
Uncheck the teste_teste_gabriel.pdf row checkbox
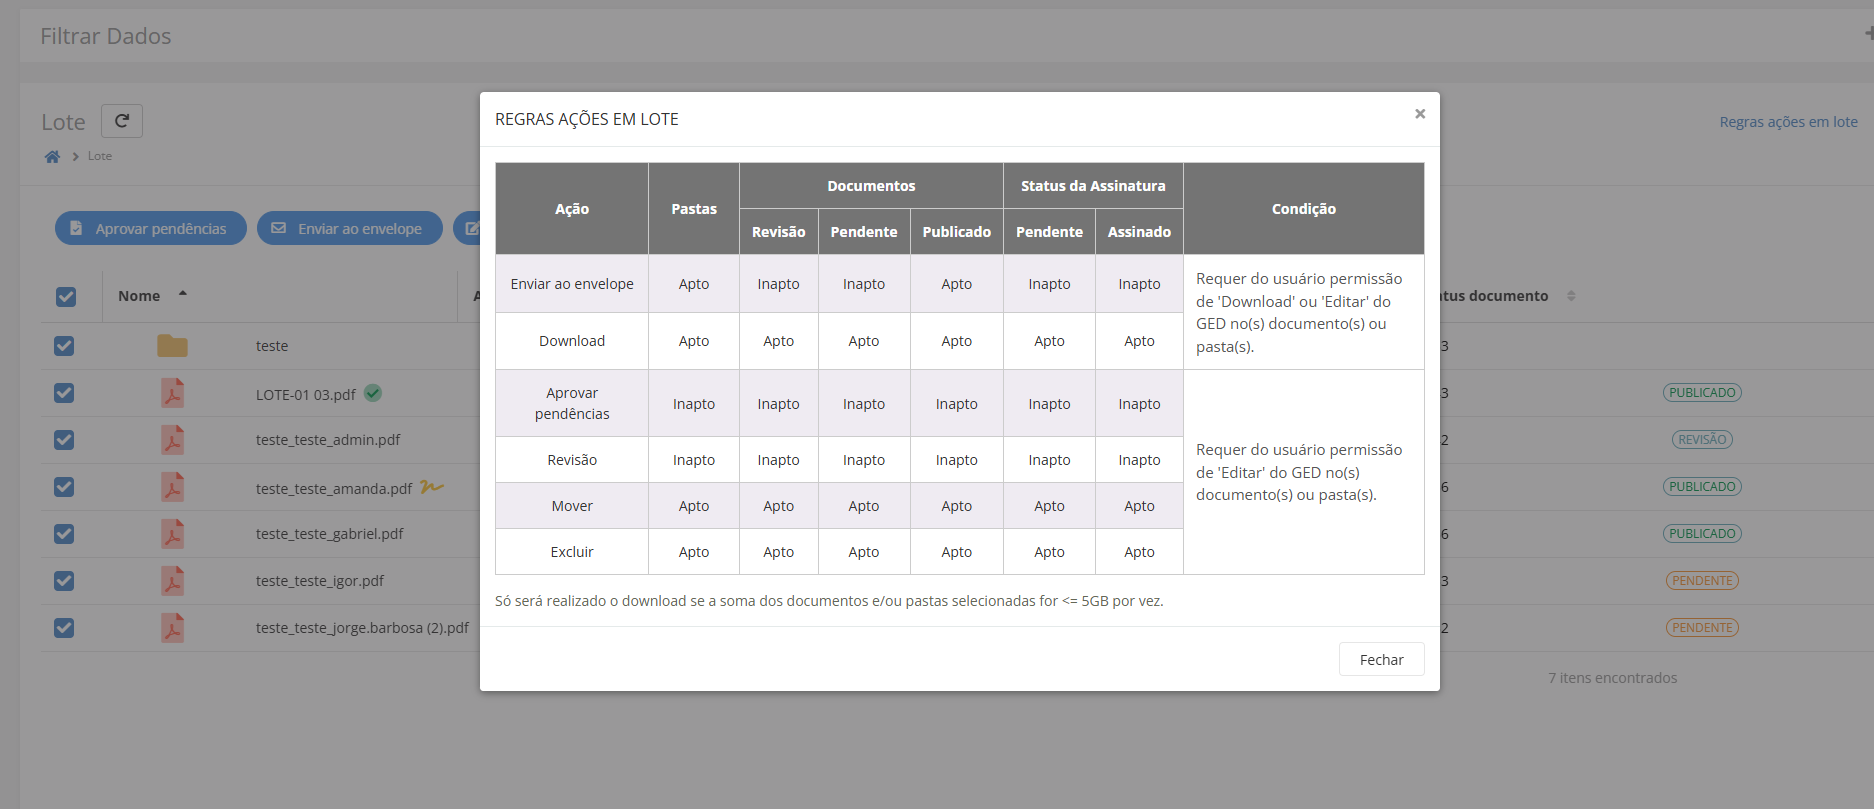pyautogui.click(x=64, y=534)
